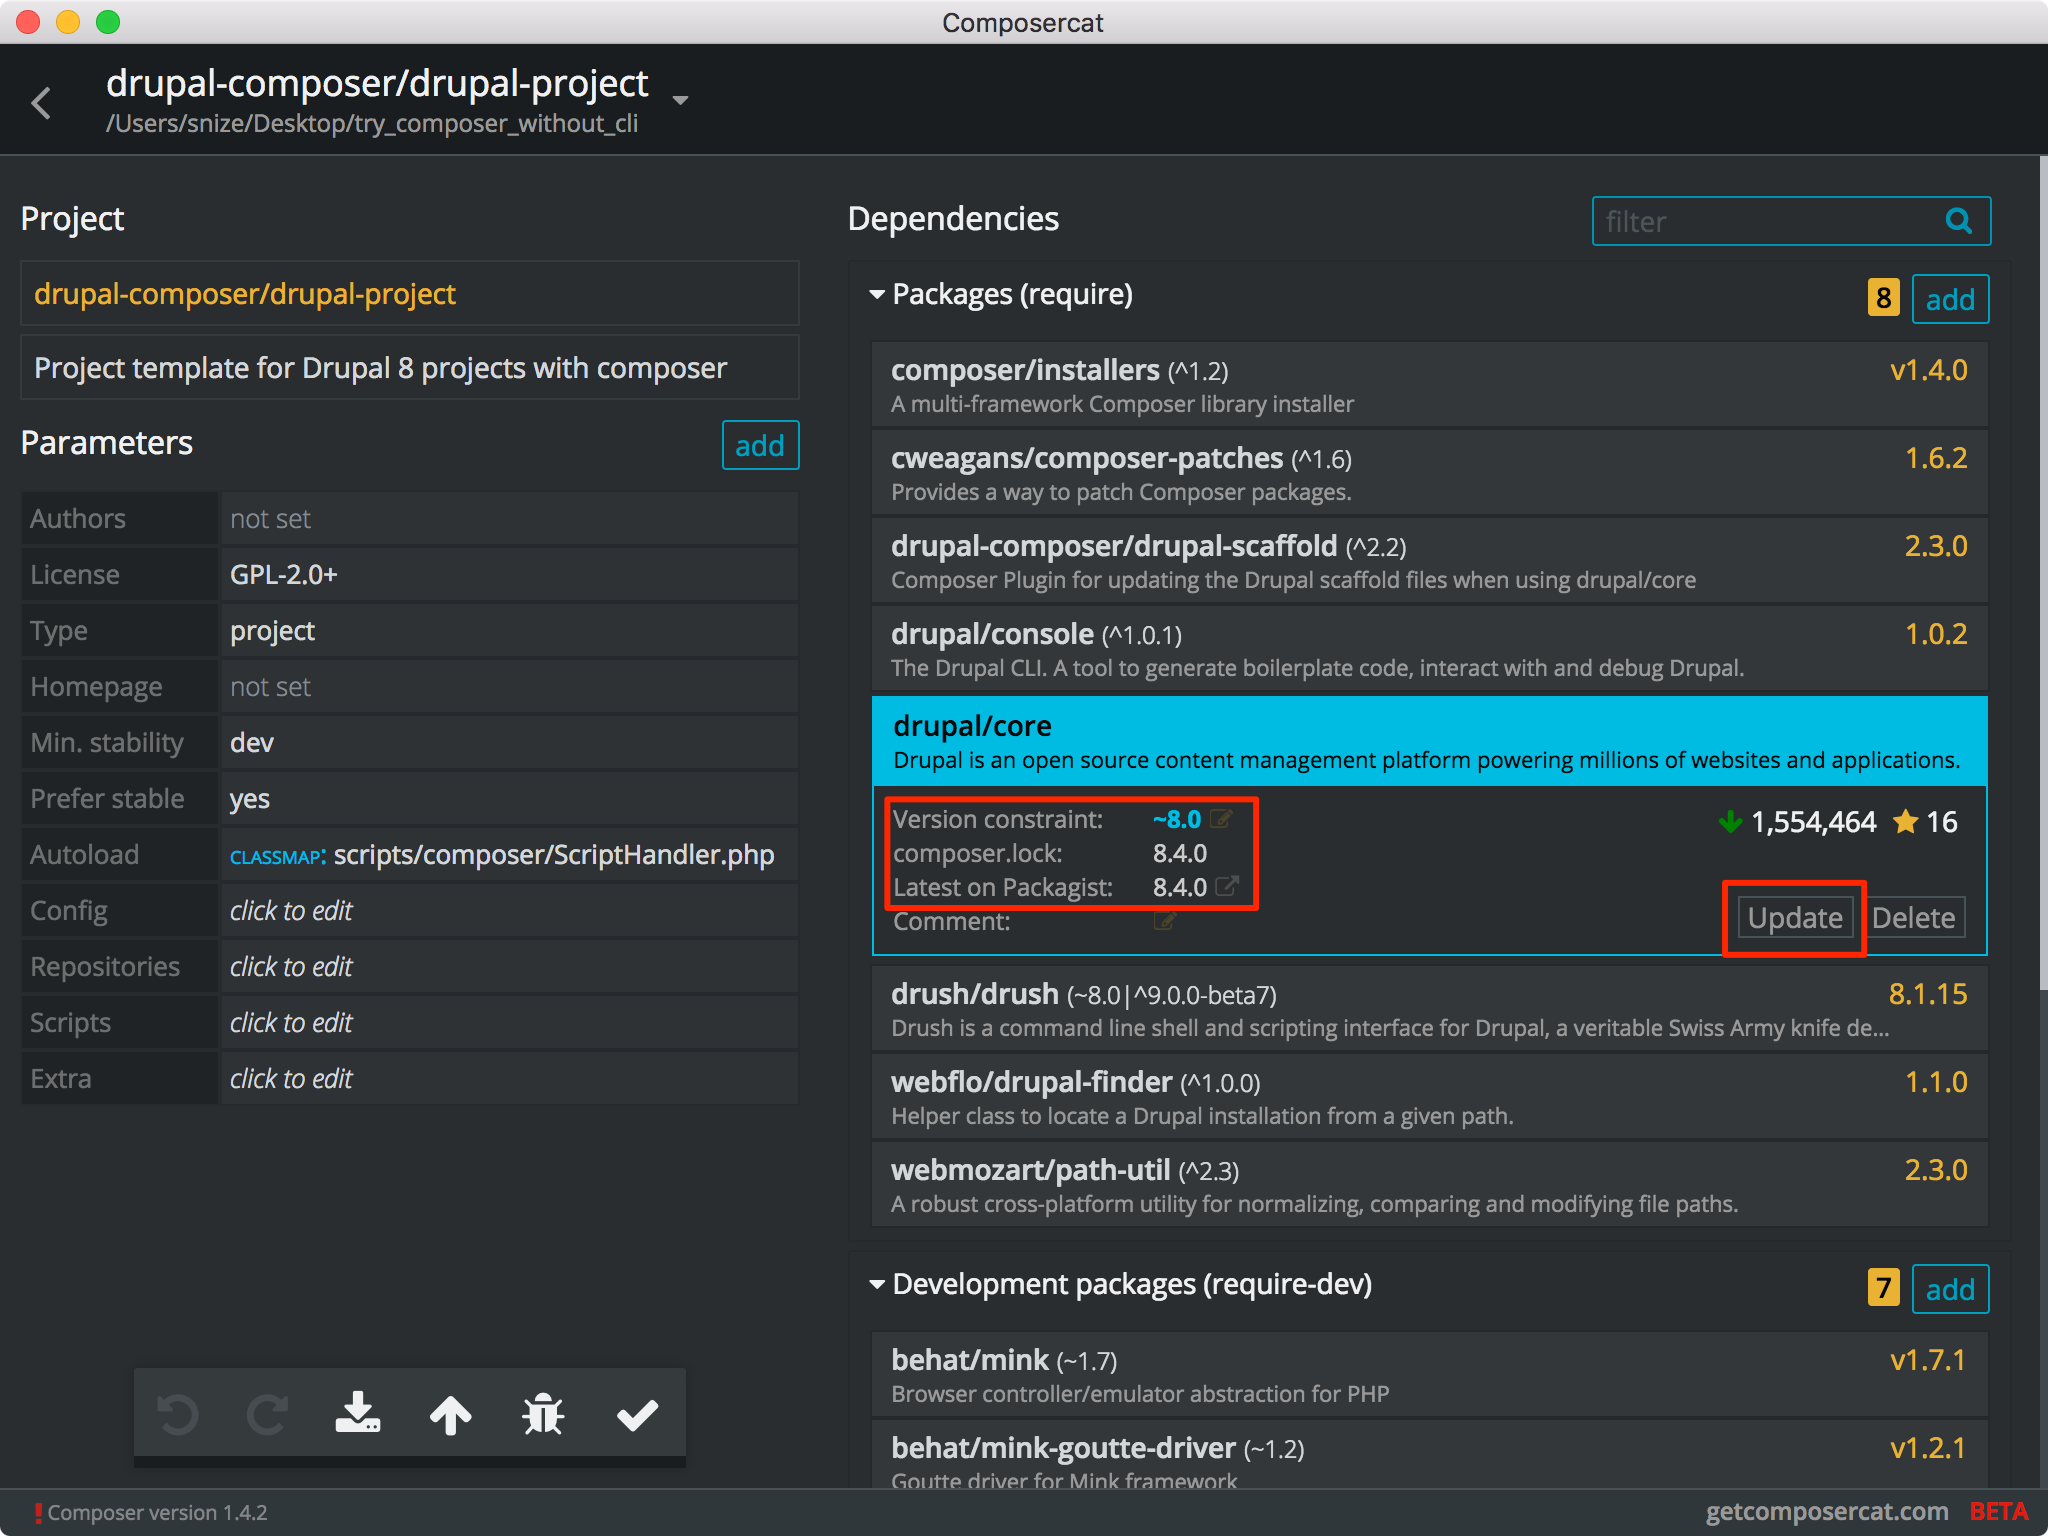Viewport: 2048px width, 1536px height.
Task: Click the red close window button
Action: (28, 22)
